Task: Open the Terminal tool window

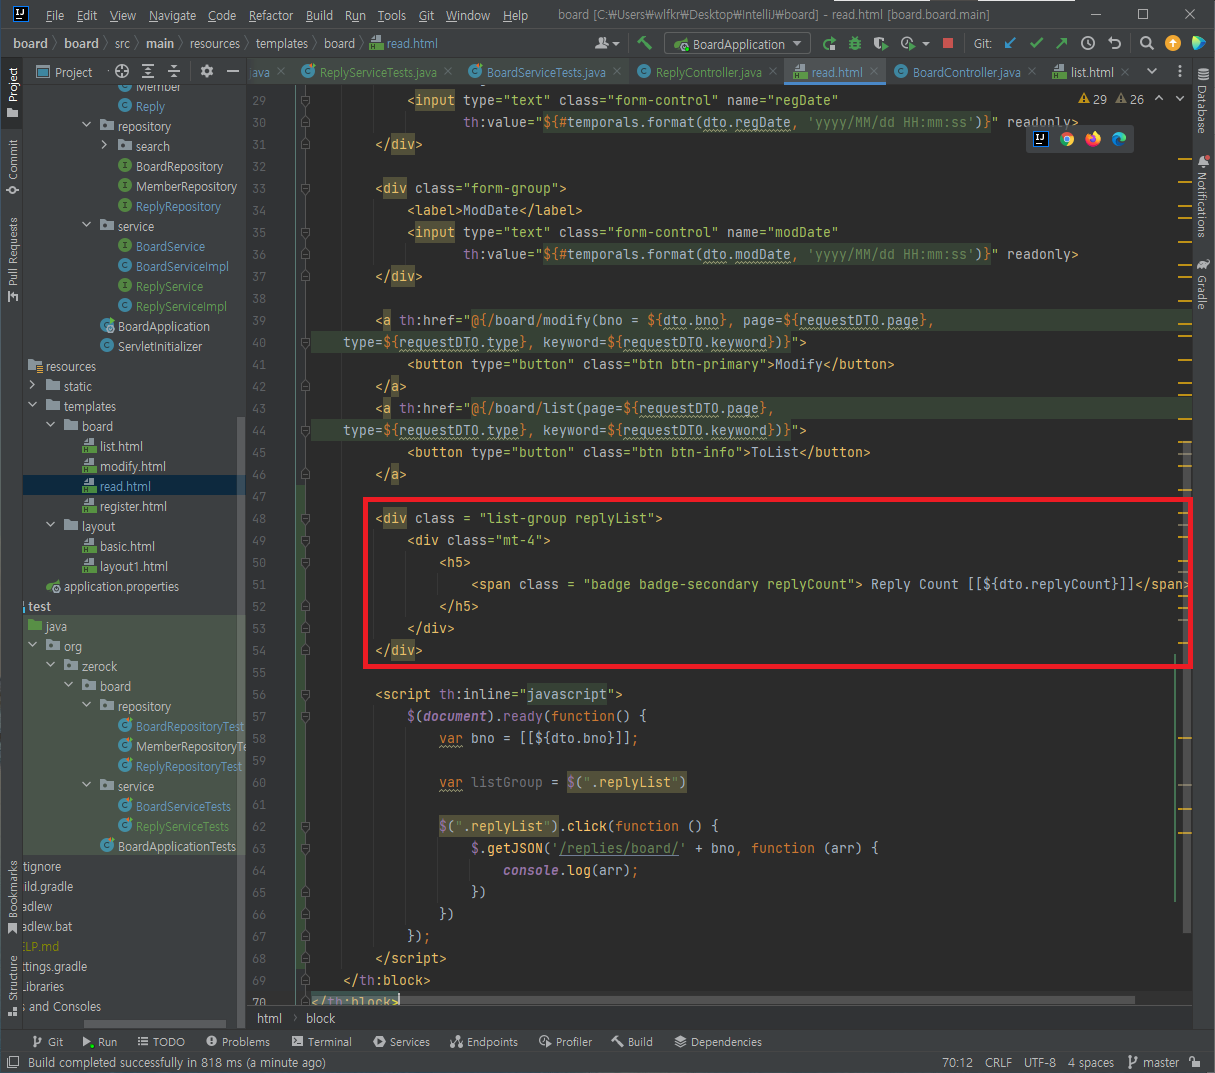Action: pyautogui.click(x=320, y=1041)
